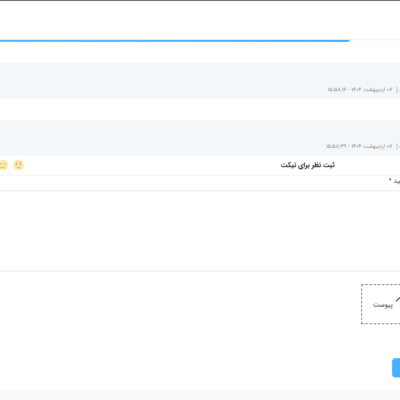Screen dimensions: 400x400
Task: Click the پیوست attachment label
Action: (383, 305)
